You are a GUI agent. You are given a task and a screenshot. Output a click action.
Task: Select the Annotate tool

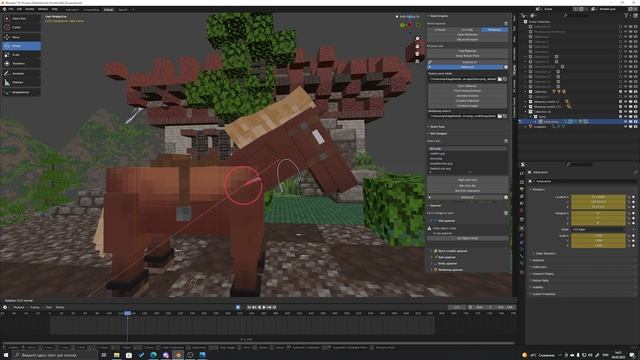click(21, 73)
